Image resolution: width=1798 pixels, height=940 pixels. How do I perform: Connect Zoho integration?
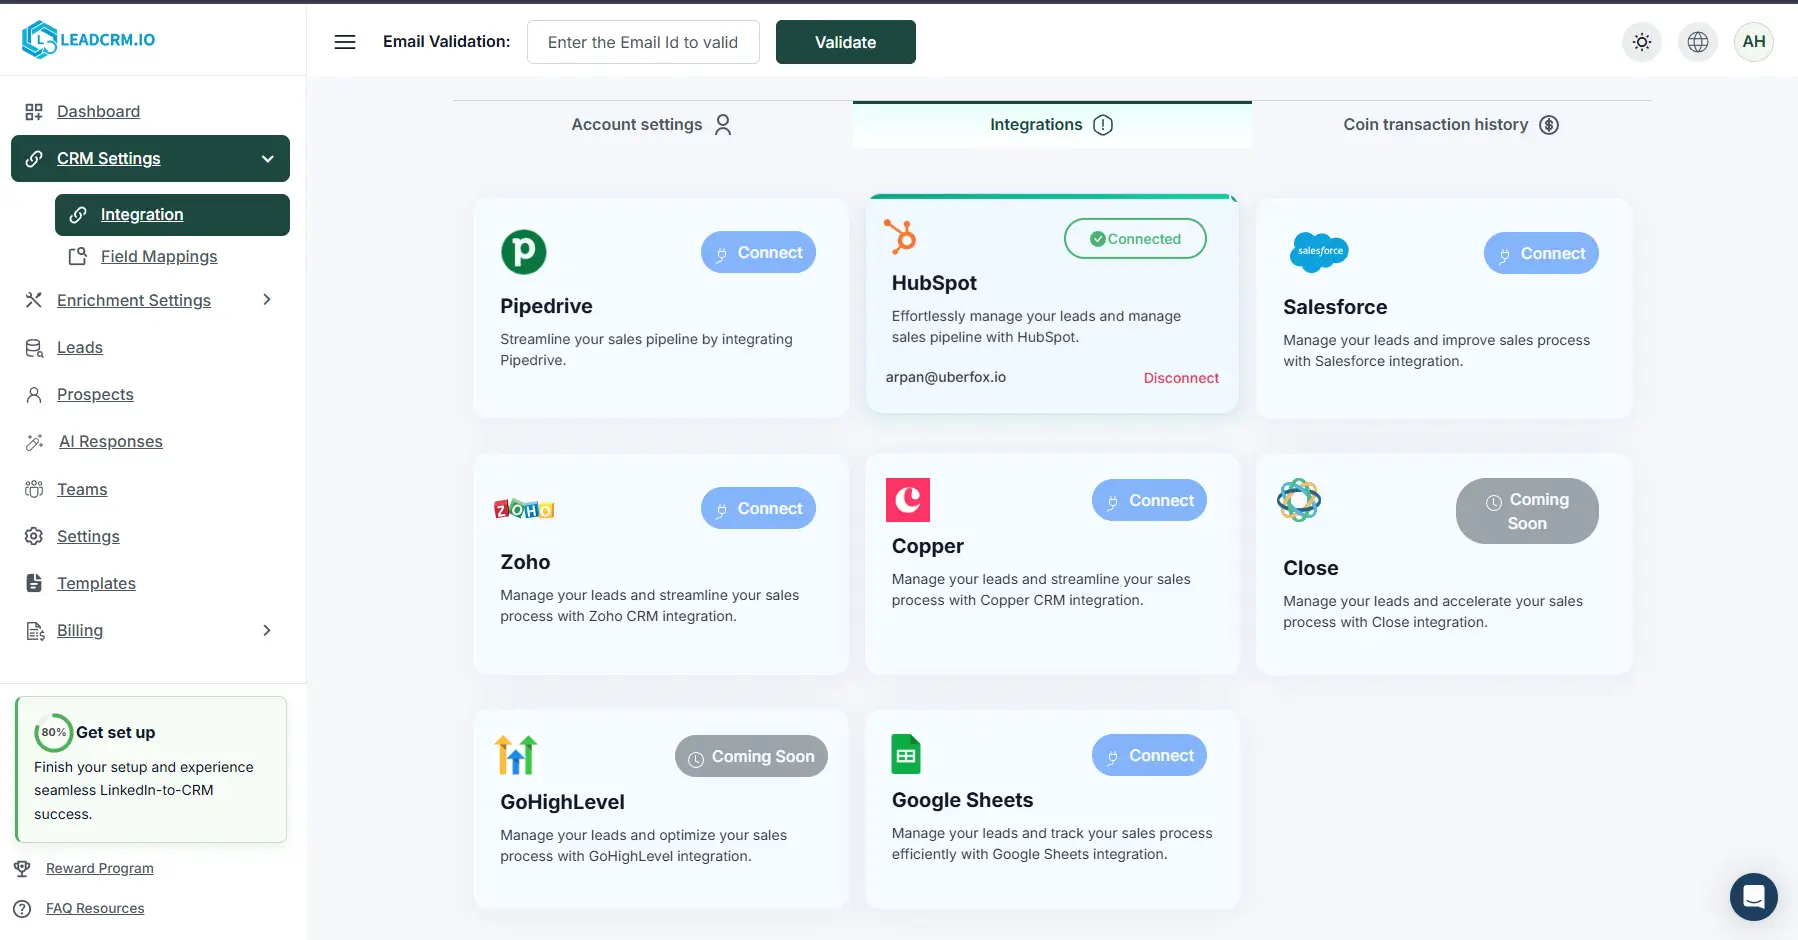click(758, 509)
